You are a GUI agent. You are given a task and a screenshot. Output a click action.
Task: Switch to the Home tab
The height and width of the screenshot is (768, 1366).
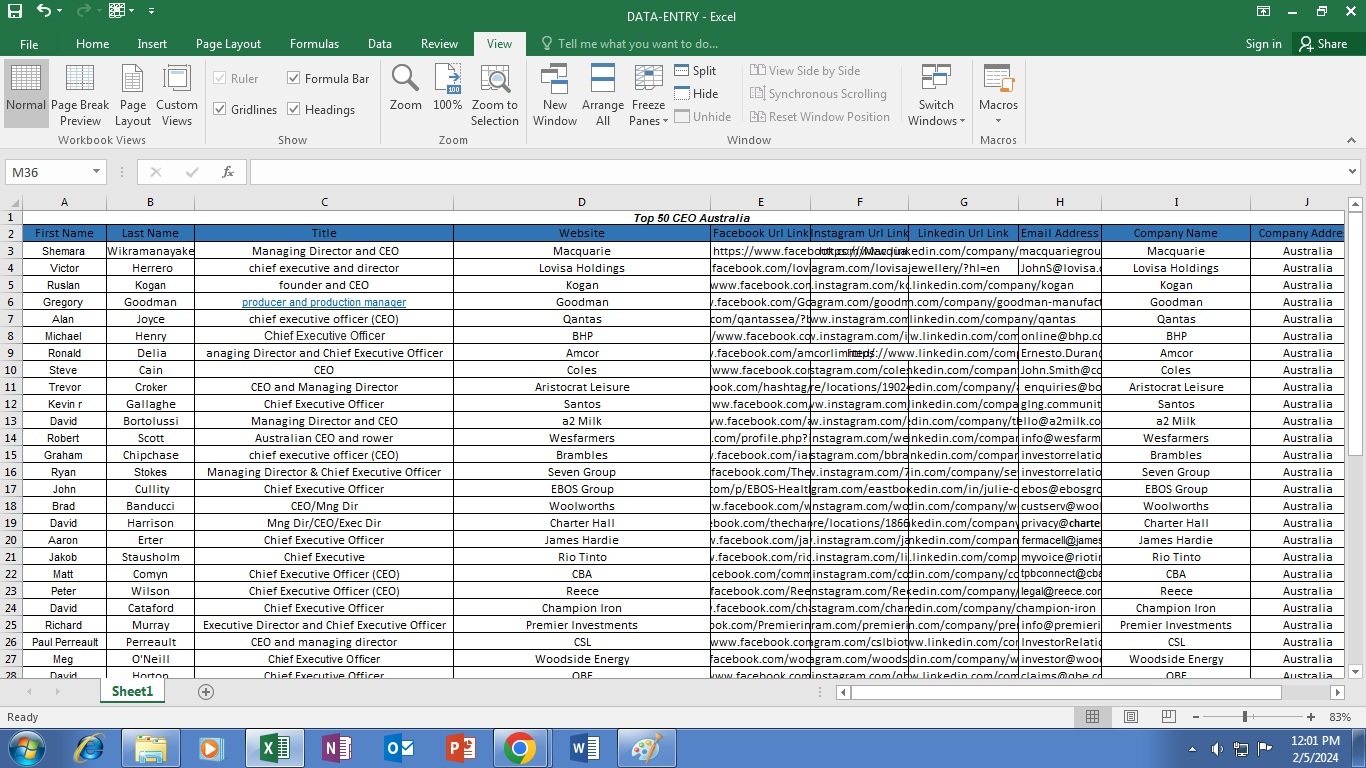coord(92,44)
